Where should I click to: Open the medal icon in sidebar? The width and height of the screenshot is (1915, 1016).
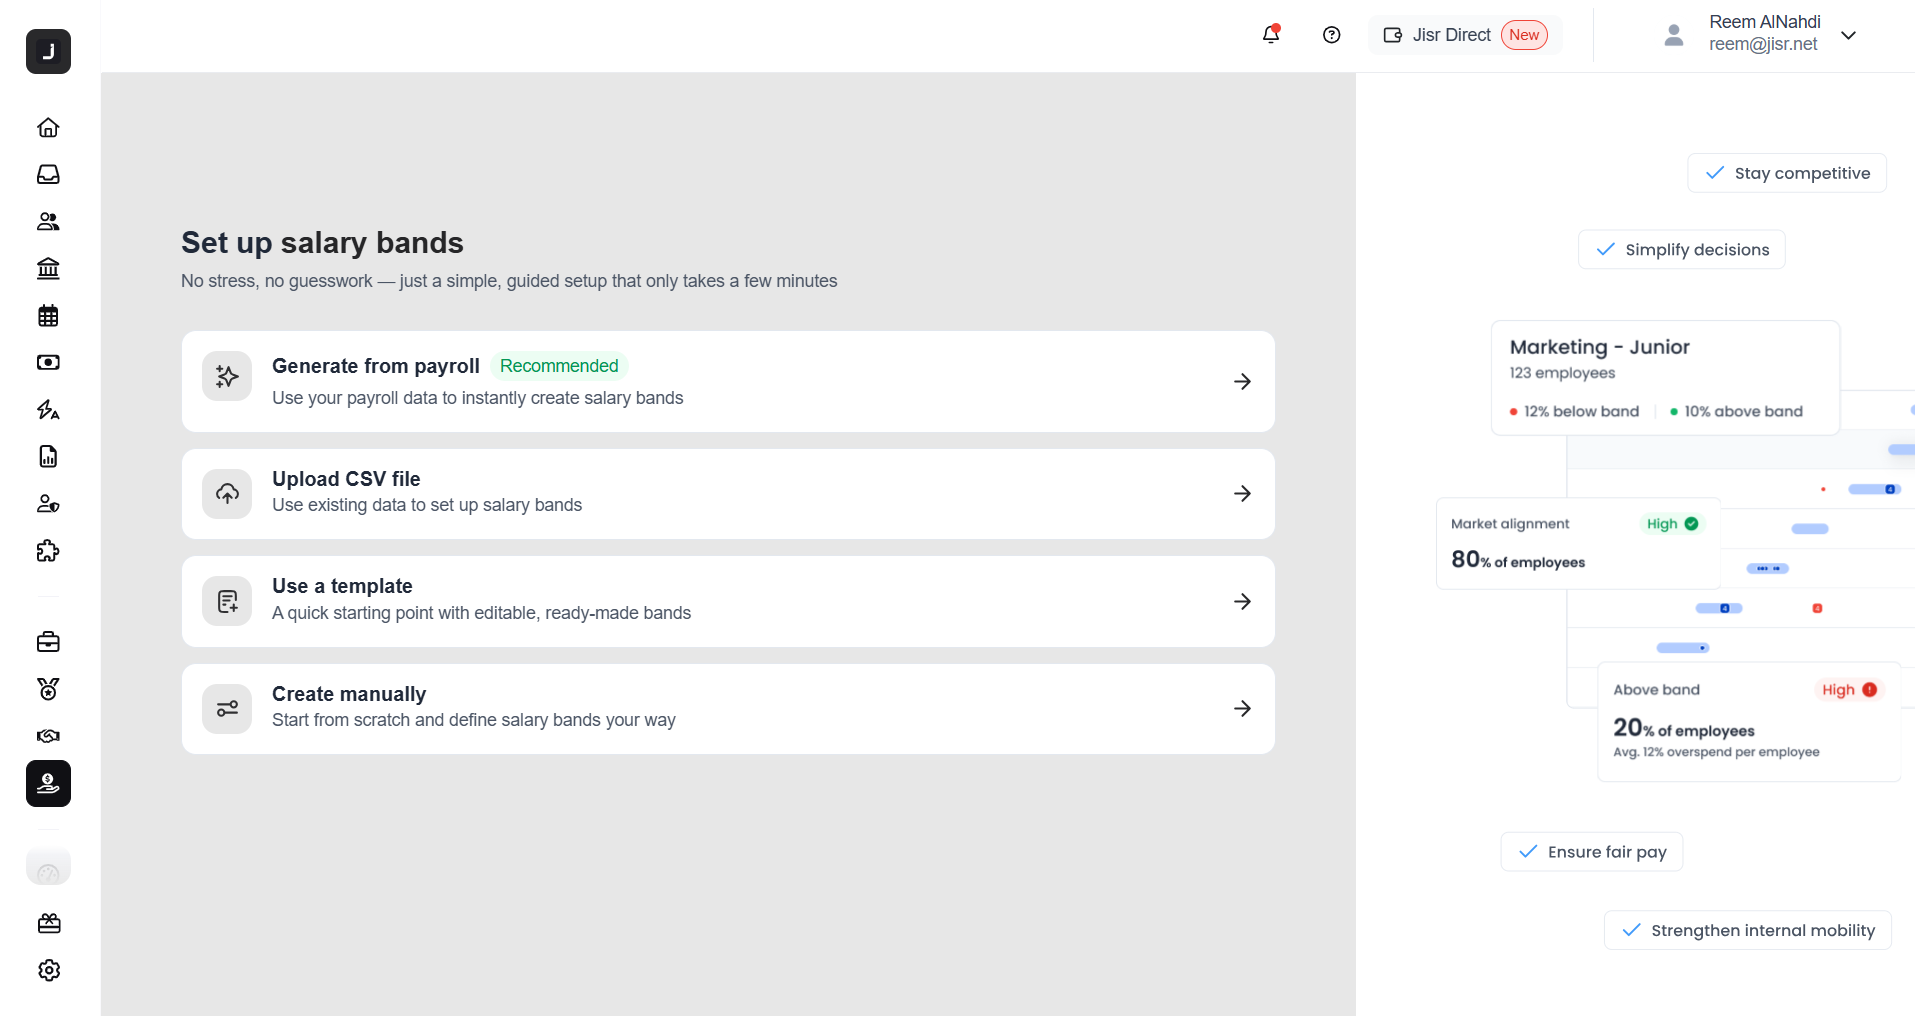tap(48, 689)
